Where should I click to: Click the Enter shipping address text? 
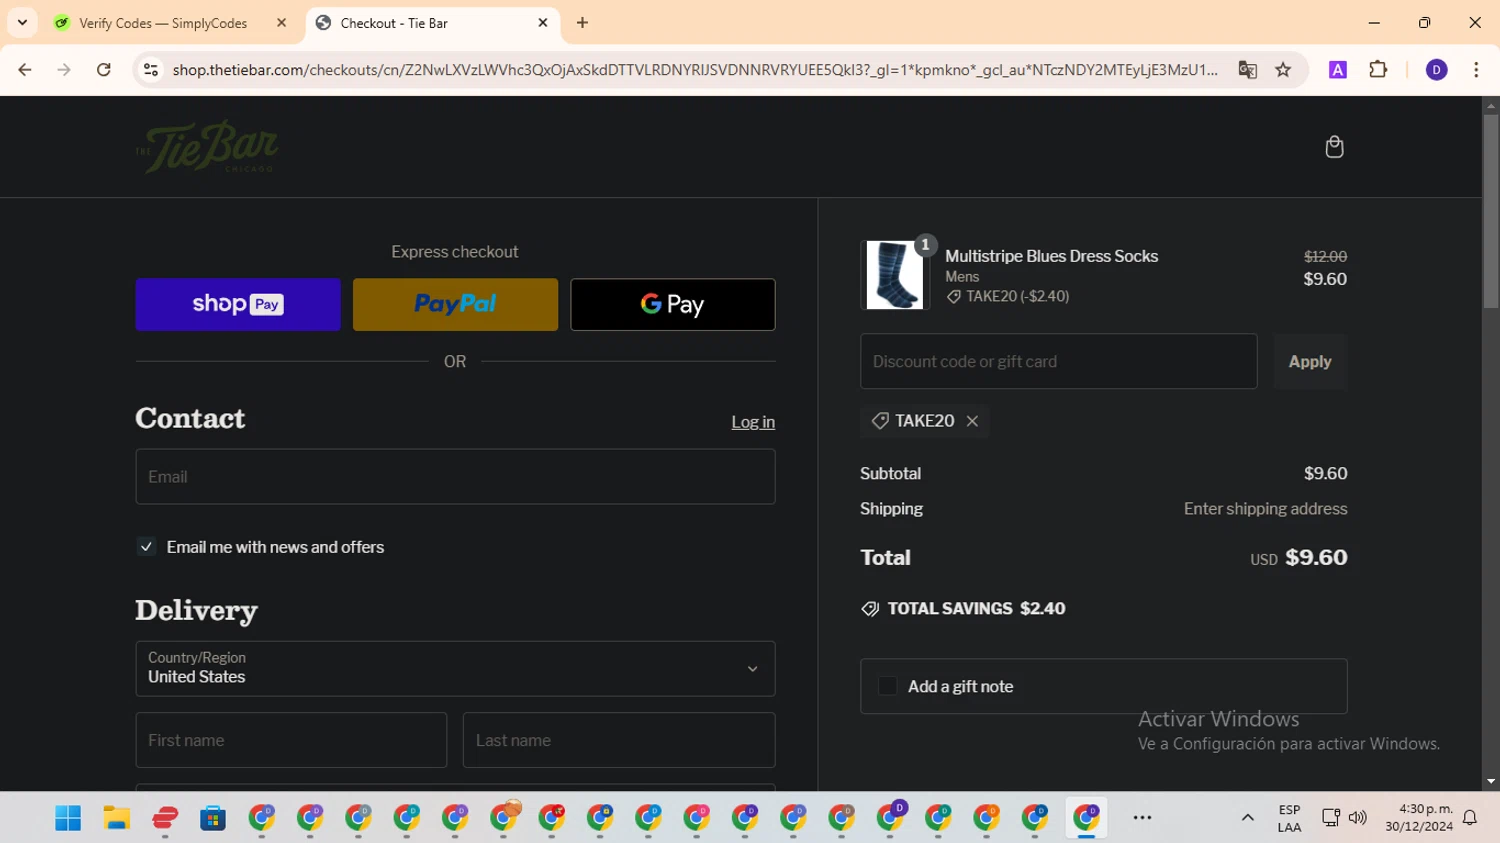tap(1265, 509)
